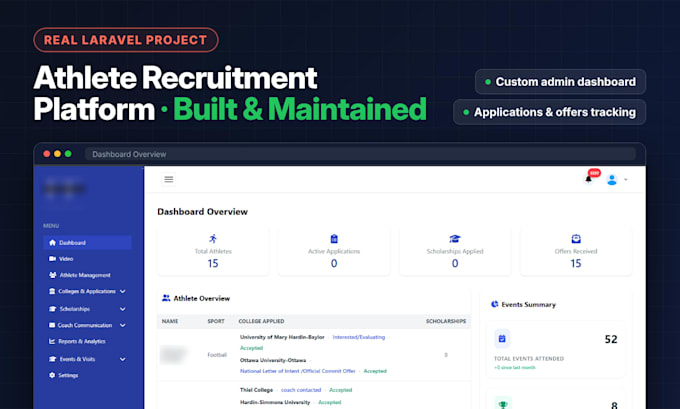This screenshot has height=409, width=680.
Task: Click the hamburger menu toggle button
Action: click(169, 179)
